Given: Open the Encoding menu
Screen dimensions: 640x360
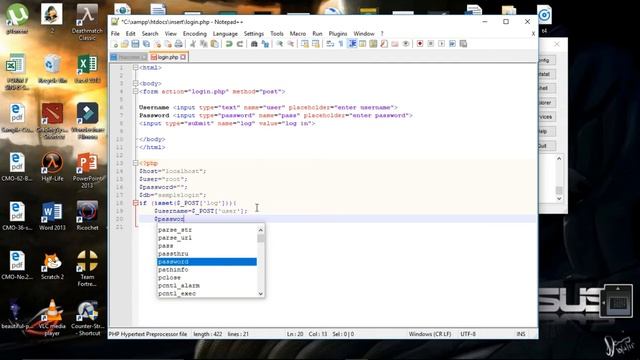Looking at the screenshot, I should 195,33.
